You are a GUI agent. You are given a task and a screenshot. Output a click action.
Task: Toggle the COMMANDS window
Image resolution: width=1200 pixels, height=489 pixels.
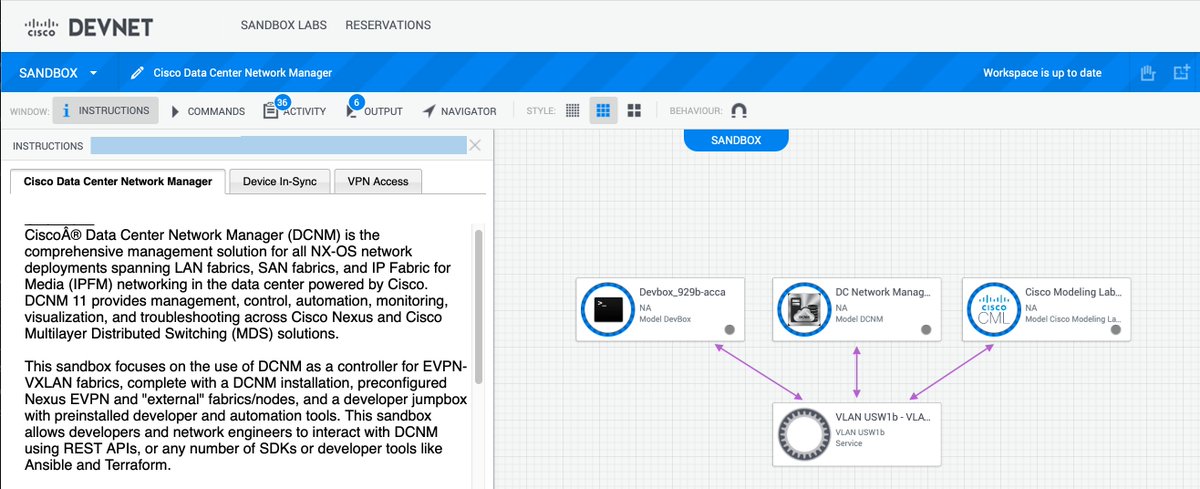tap(208, 111)
